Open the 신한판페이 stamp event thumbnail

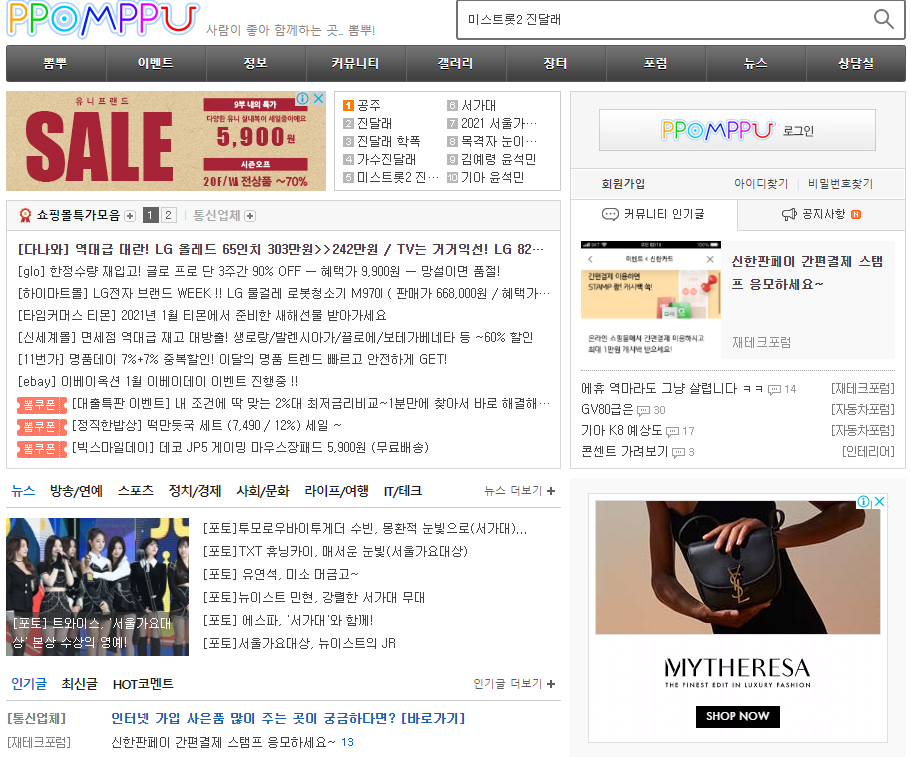(x=651, y=299)
